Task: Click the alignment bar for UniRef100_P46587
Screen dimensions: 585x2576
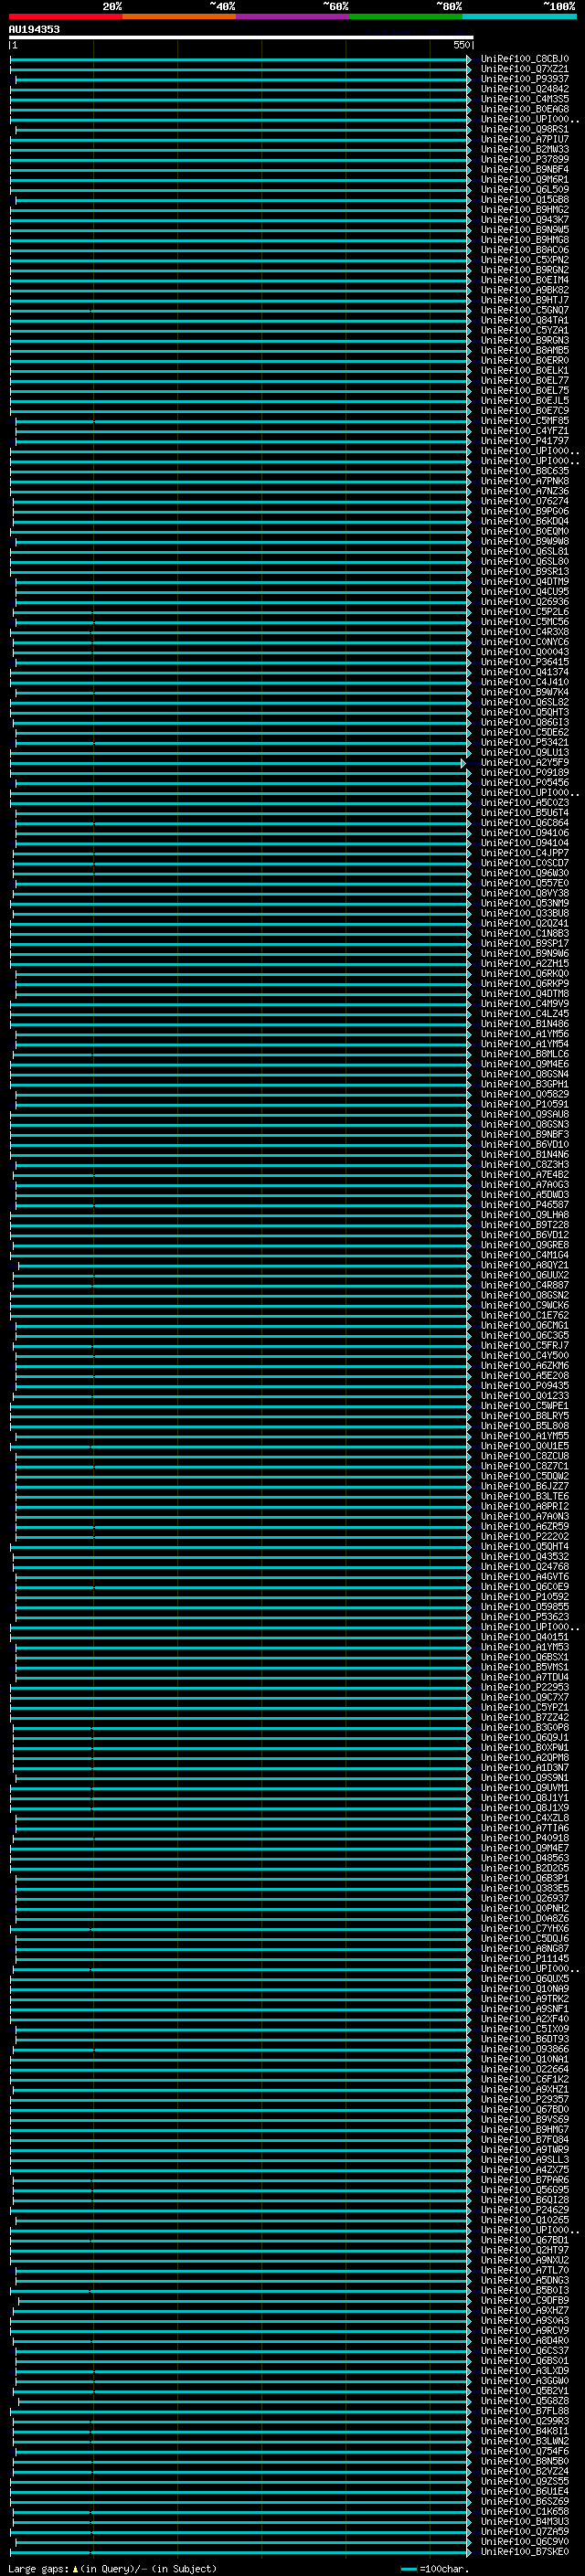Action: (x=243, y=1204)
